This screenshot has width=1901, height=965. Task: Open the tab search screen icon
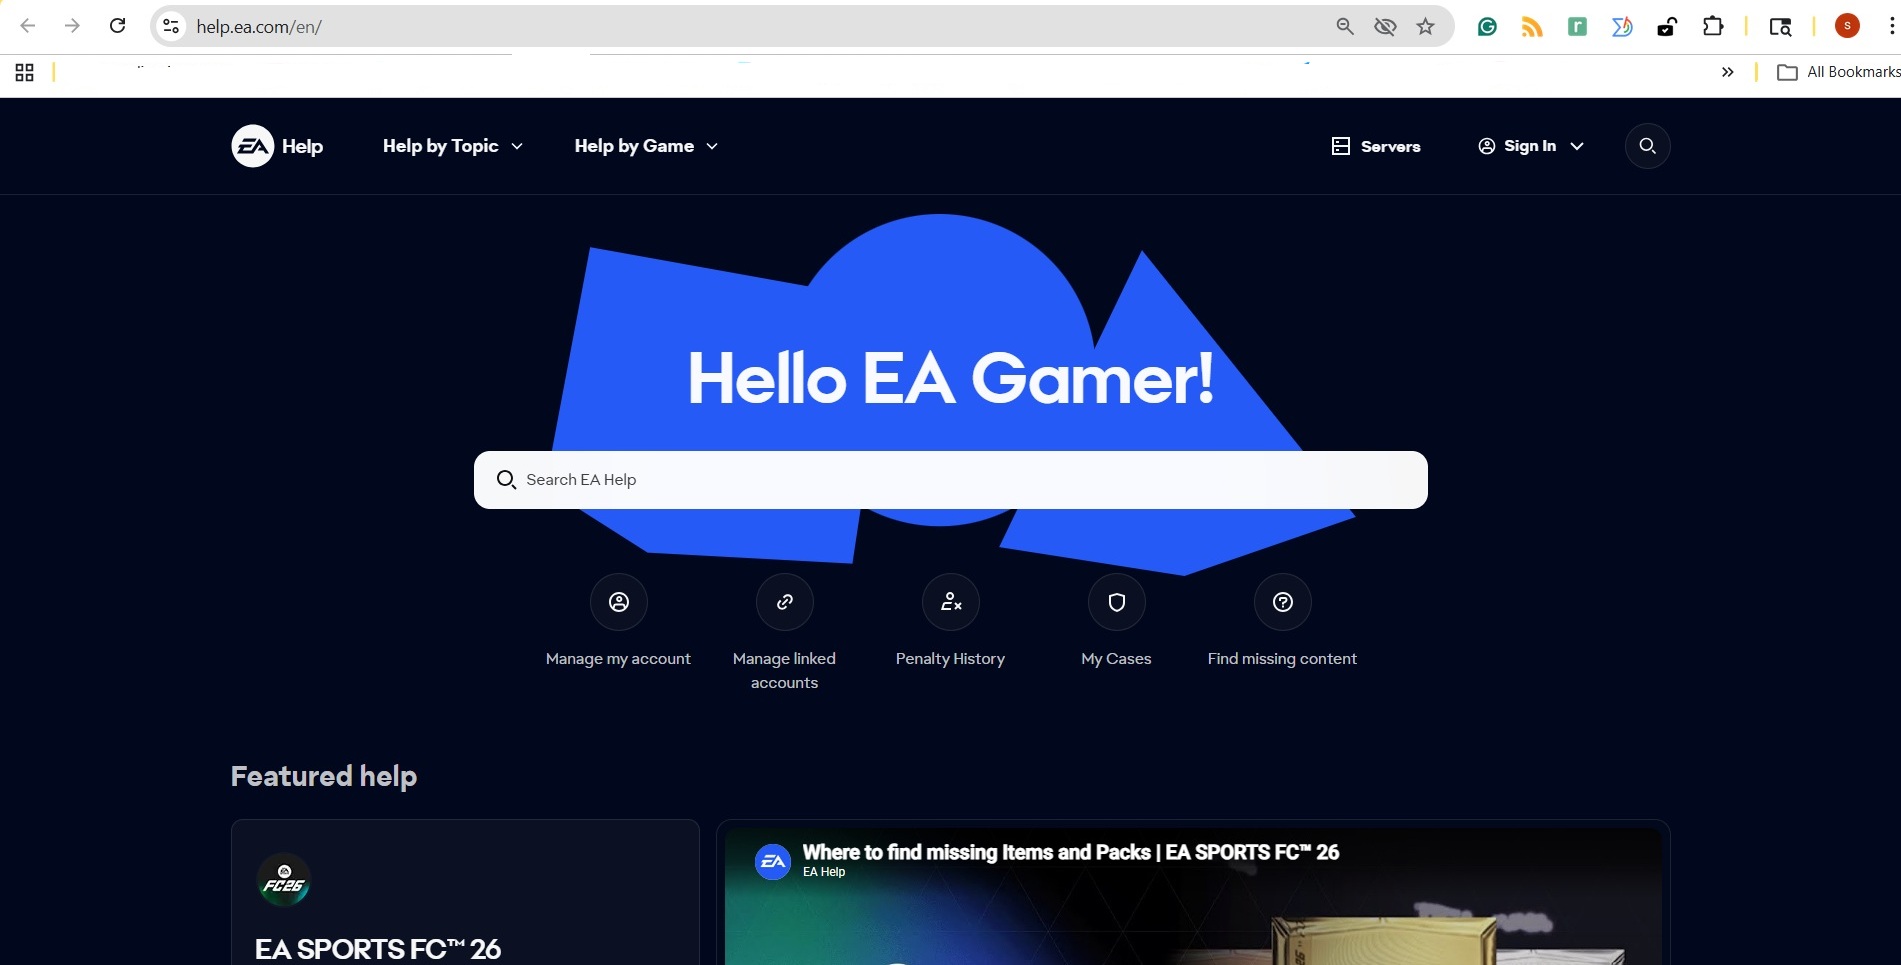[x=1780, y=27]
